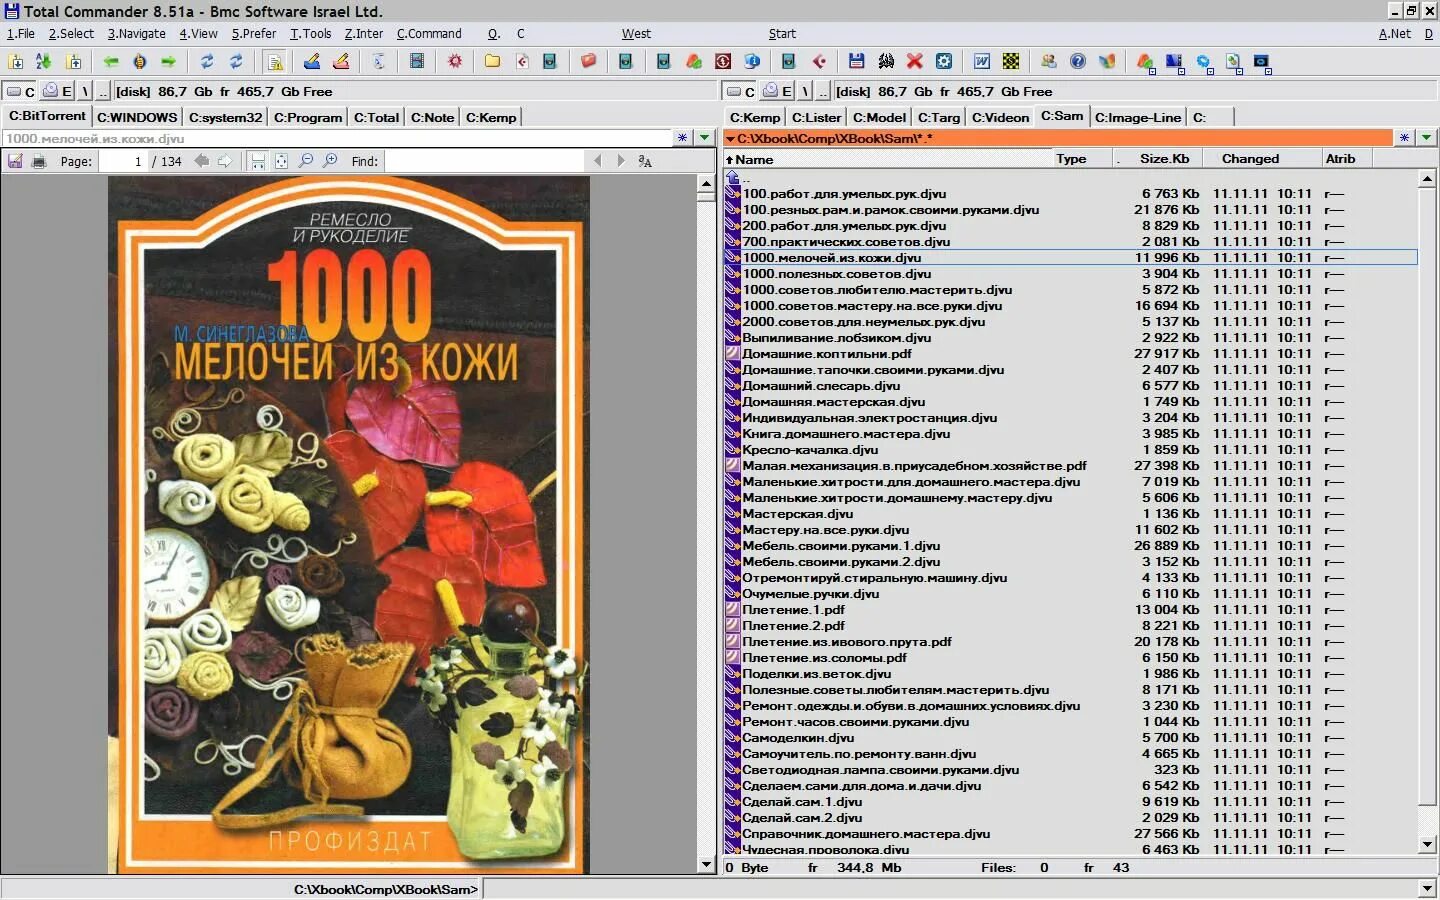Sort by Size.Kb column header
This screenshot has height=900, width=1440.
(x=1159, y=159)
